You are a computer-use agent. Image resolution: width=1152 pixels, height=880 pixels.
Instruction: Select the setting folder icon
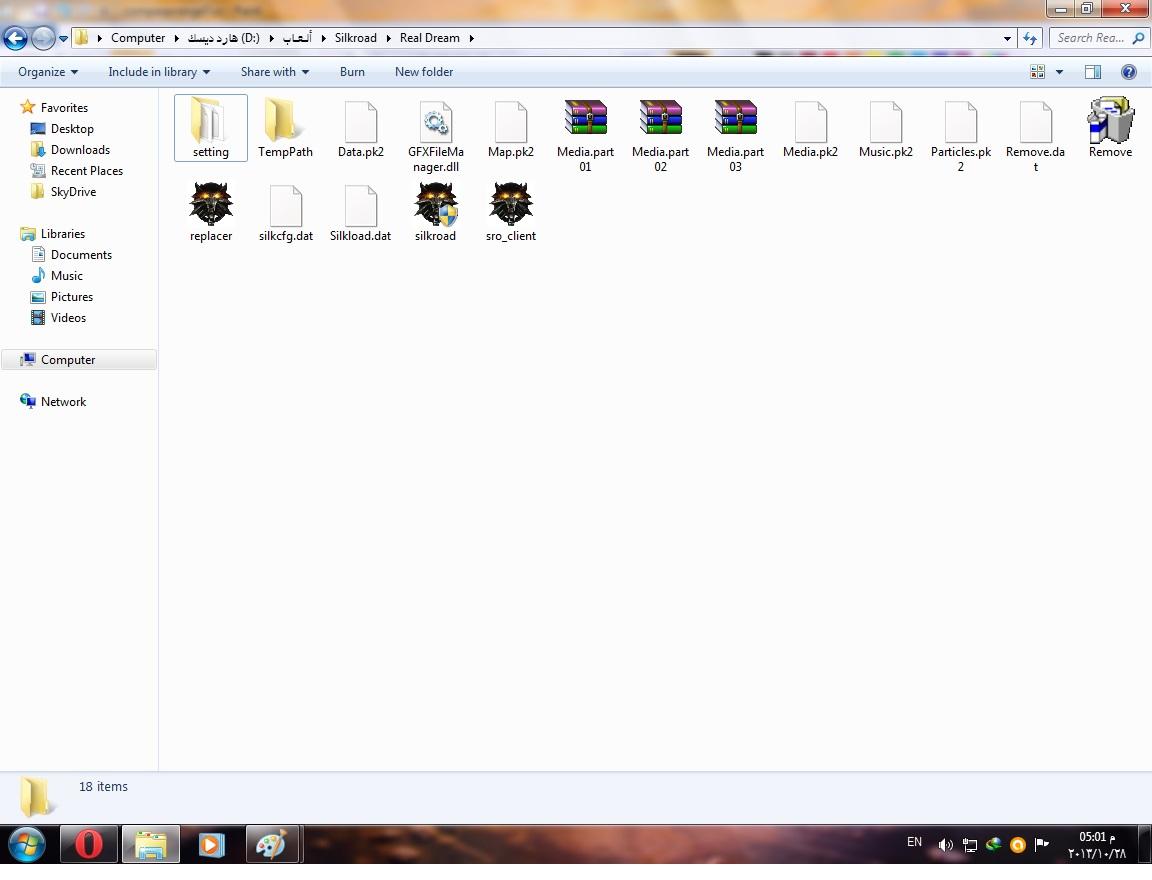coord(210,120)
